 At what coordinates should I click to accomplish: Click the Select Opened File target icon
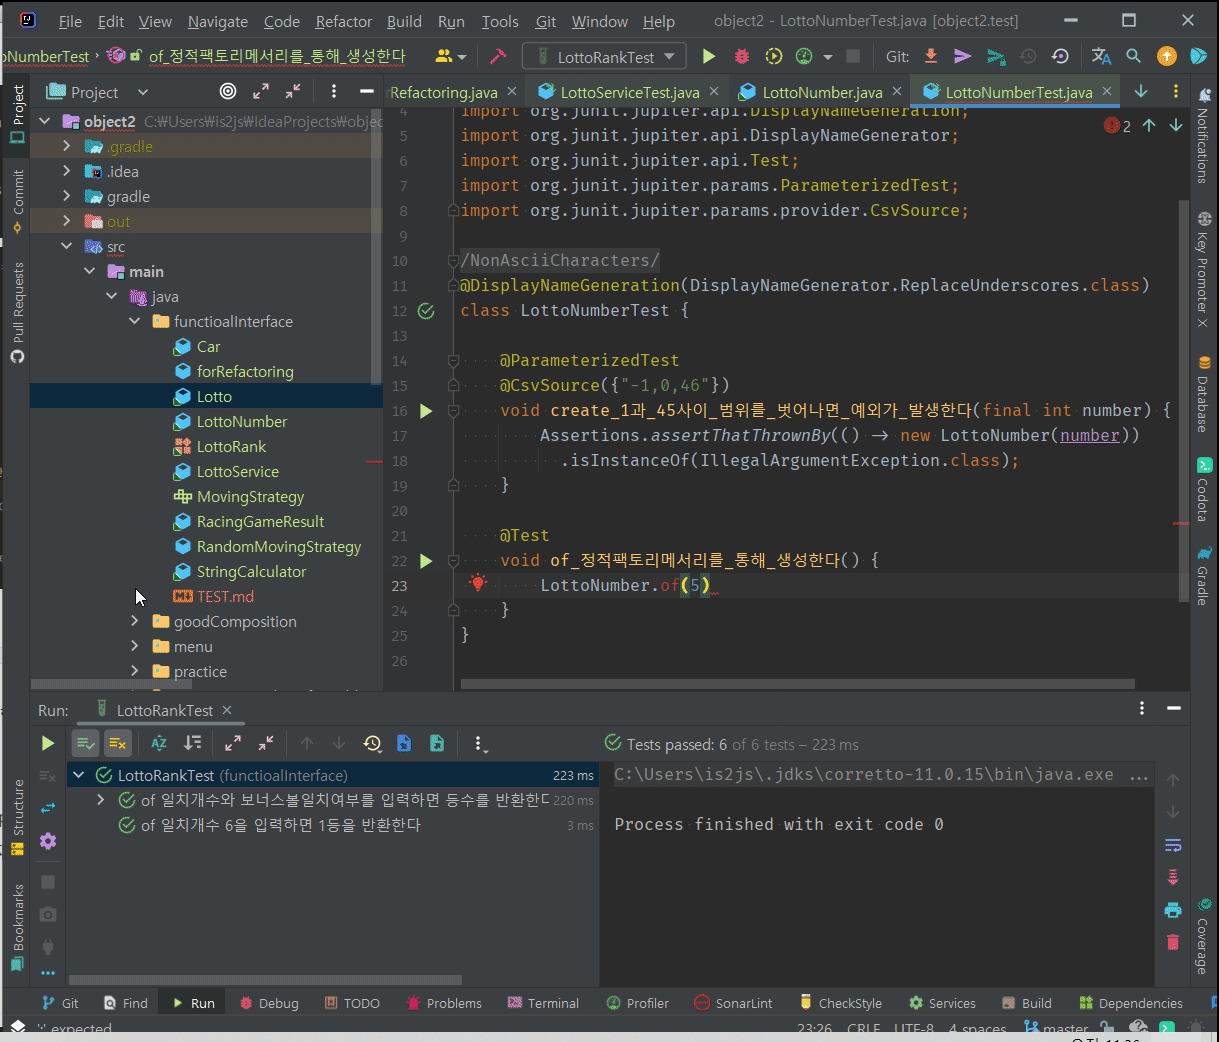coord(228,92)
